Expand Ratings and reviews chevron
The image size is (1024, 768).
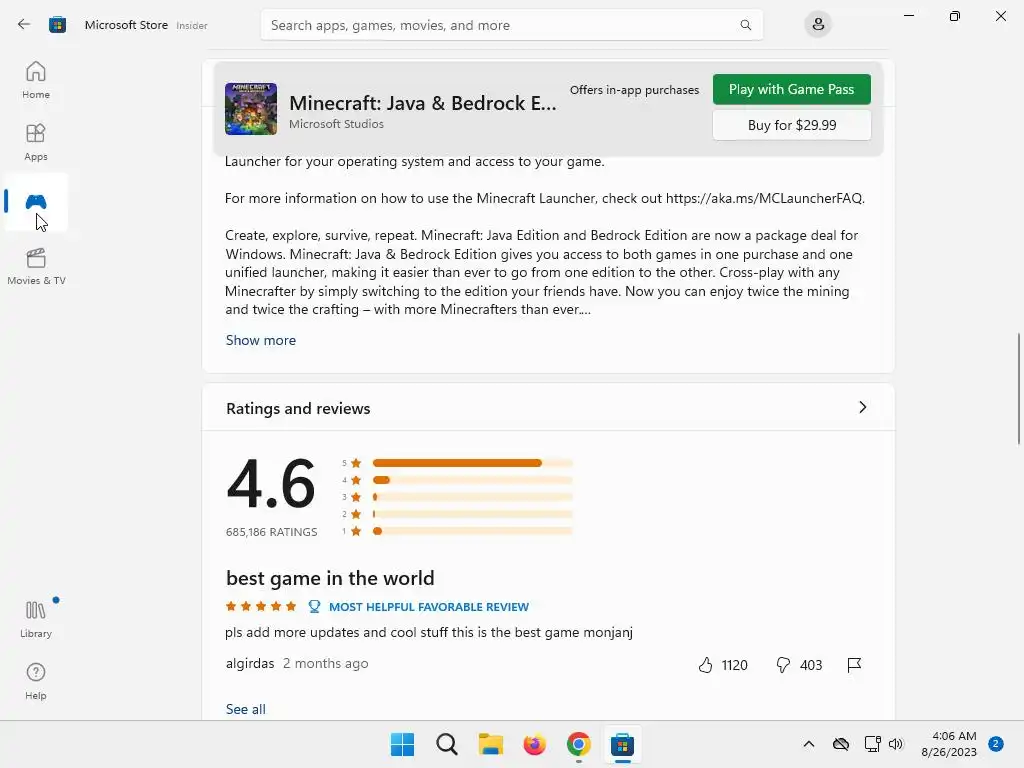[862, 408]
